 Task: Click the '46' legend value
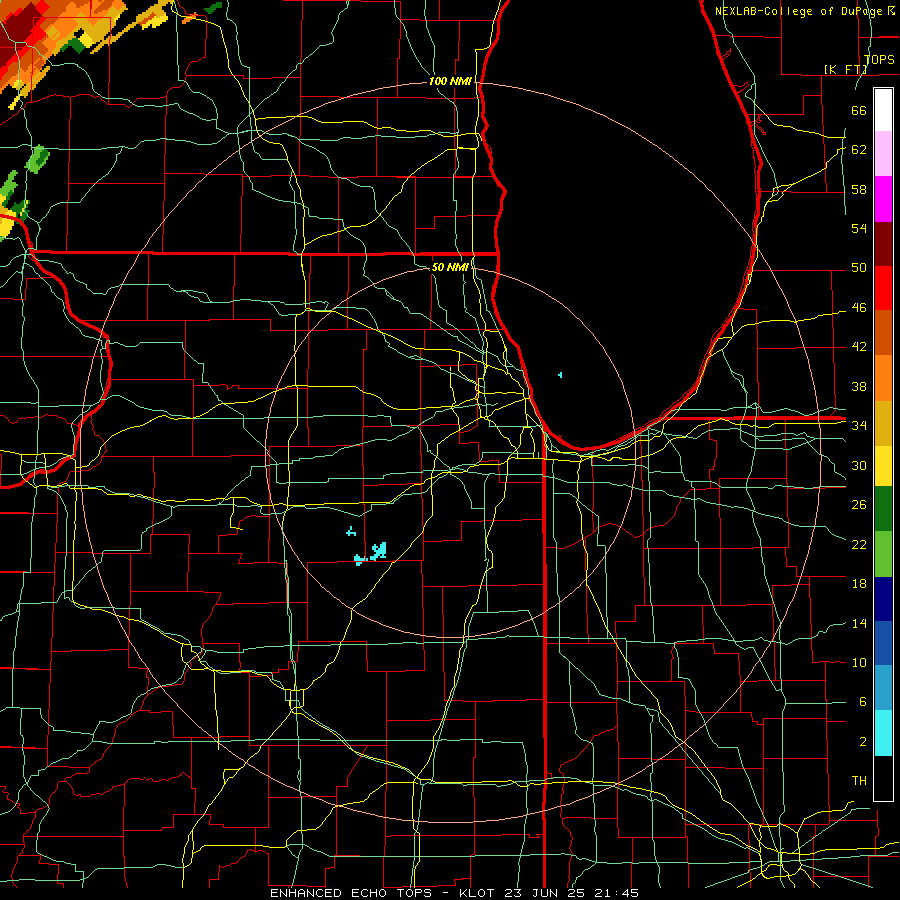coord(859,308)
